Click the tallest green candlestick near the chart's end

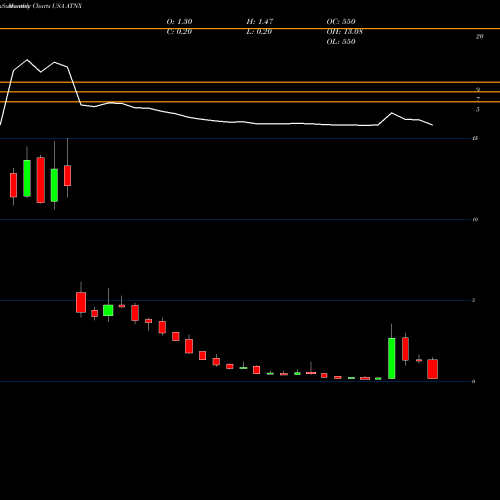point(392,358)
